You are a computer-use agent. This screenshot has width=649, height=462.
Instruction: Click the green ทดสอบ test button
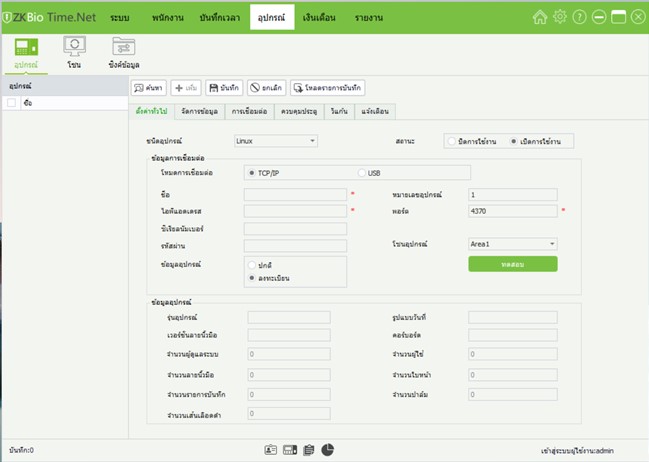pyautogui.click(x=512, y=264)
